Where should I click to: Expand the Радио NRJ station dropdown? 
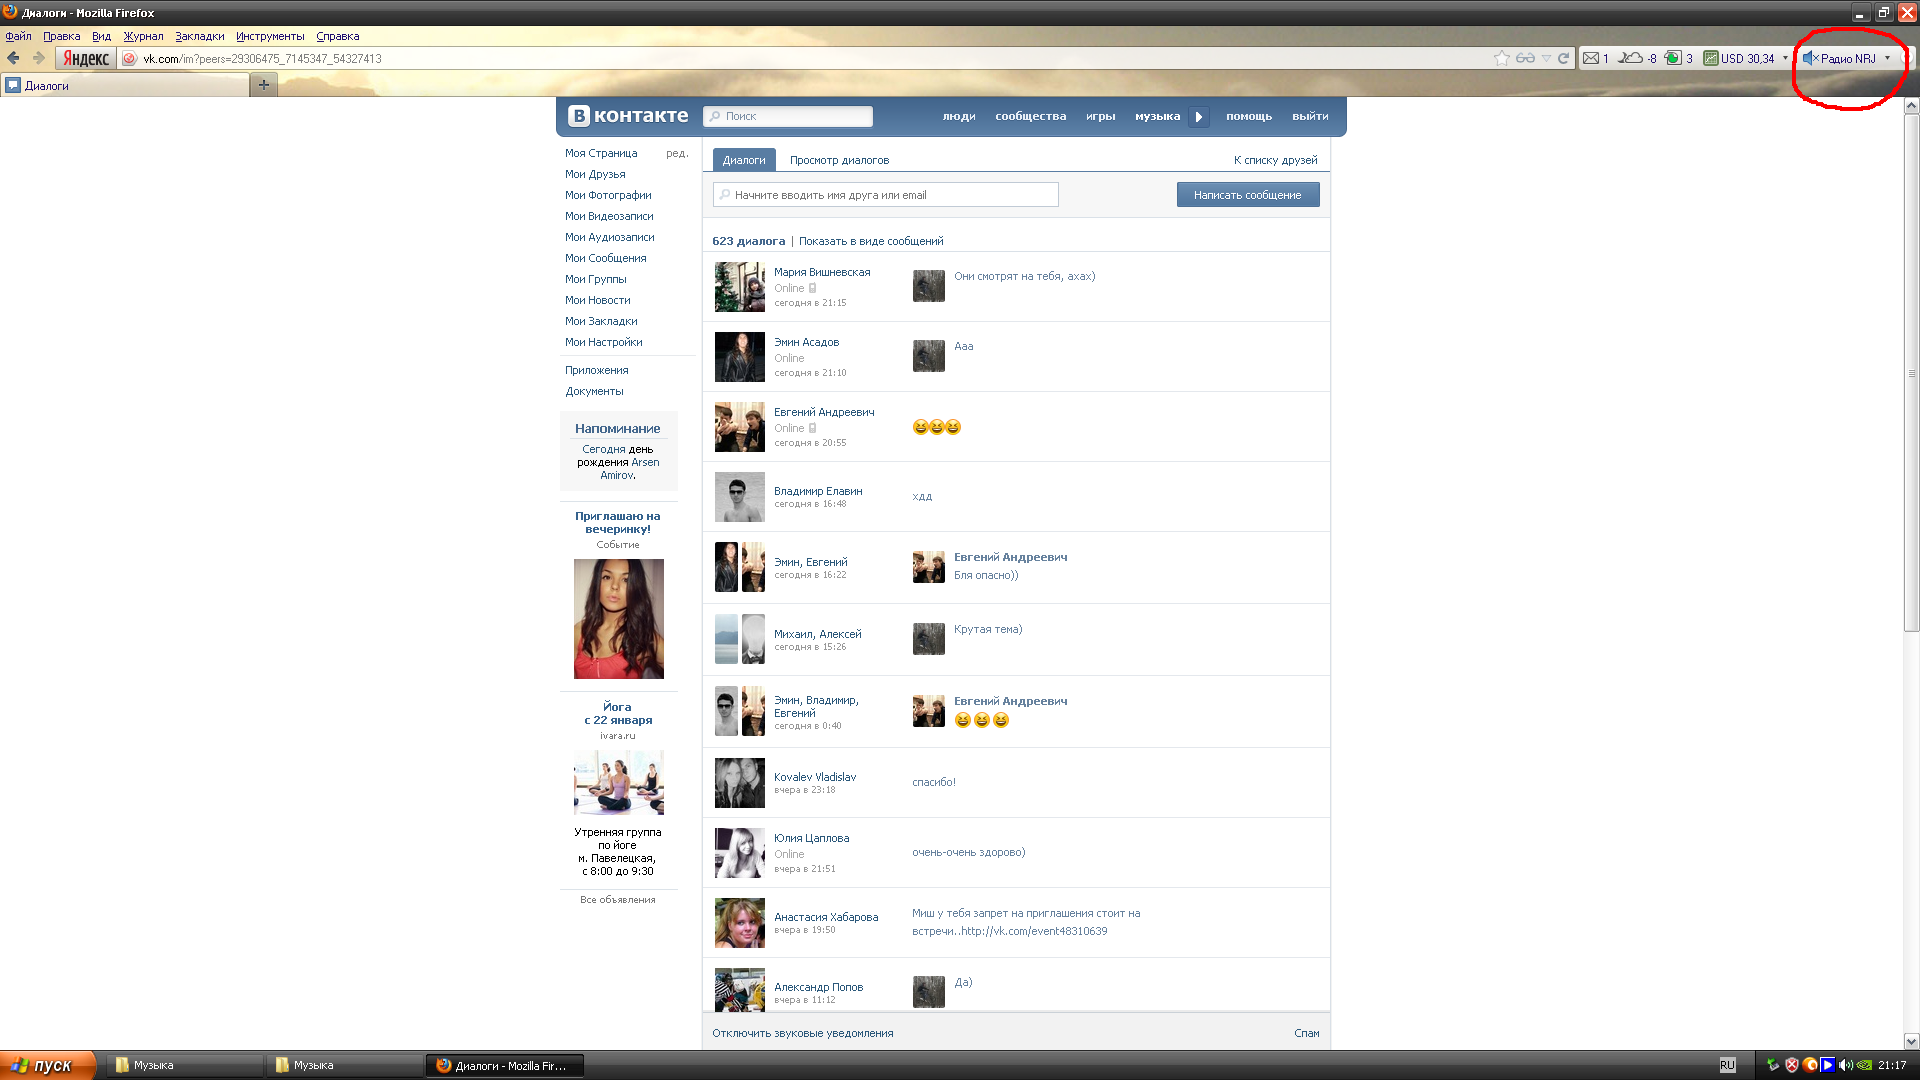click(x=1888, y=58)
